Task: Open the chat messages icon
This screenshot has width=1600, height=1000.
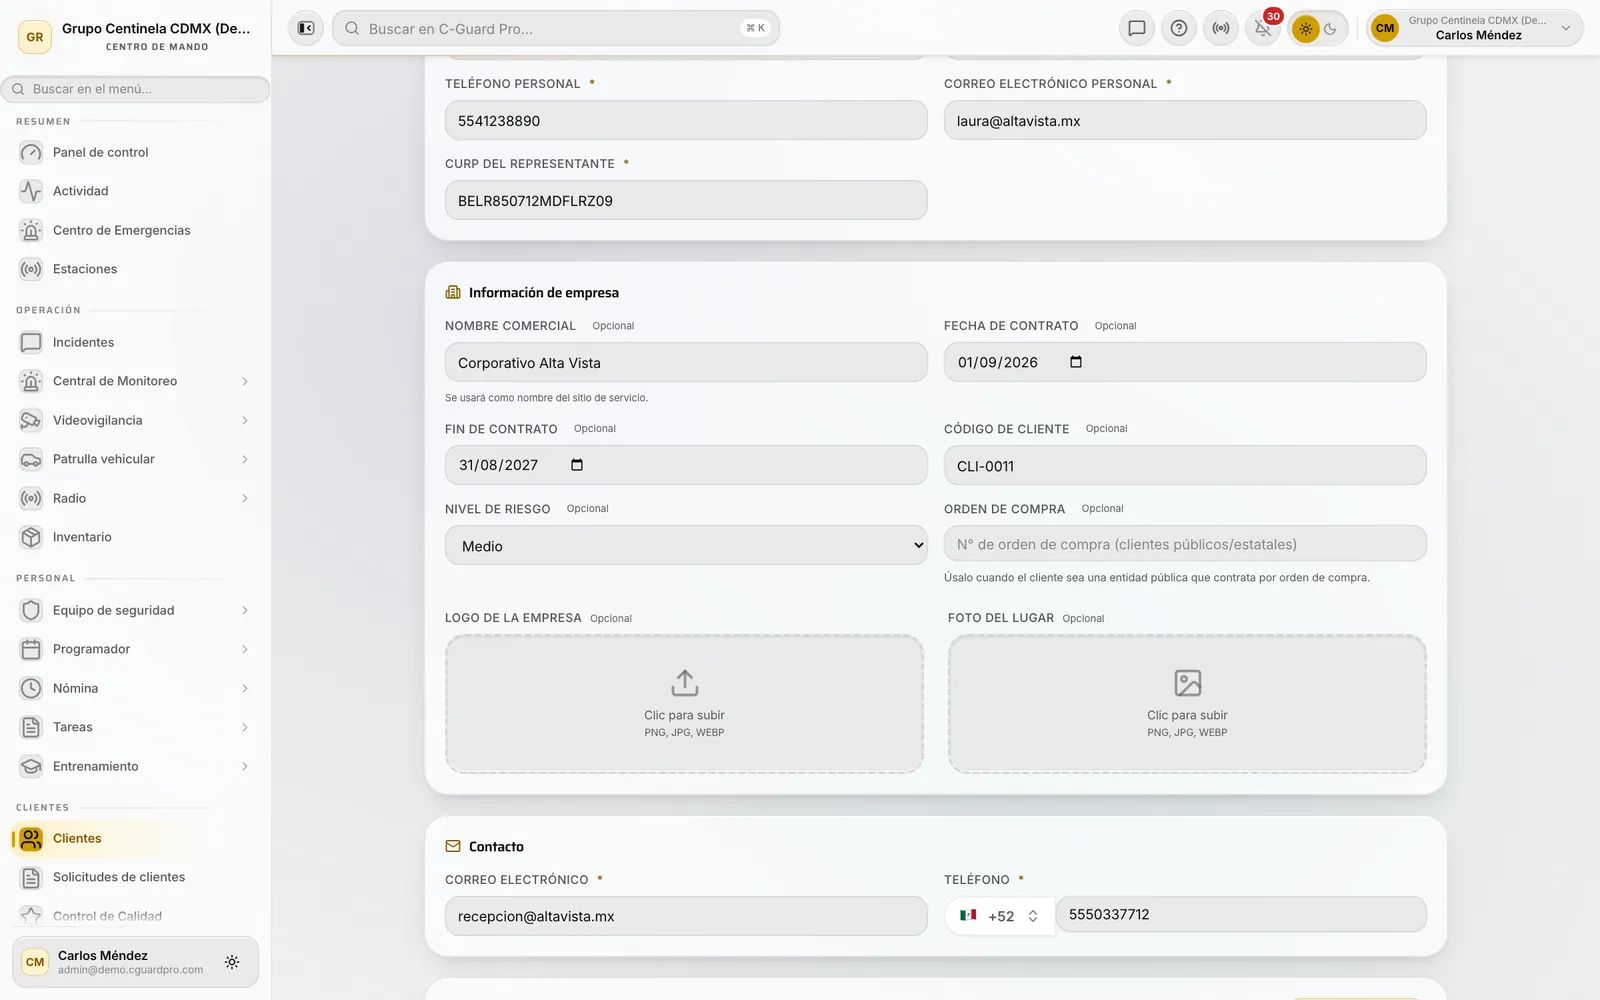Action: point(1137,28)
